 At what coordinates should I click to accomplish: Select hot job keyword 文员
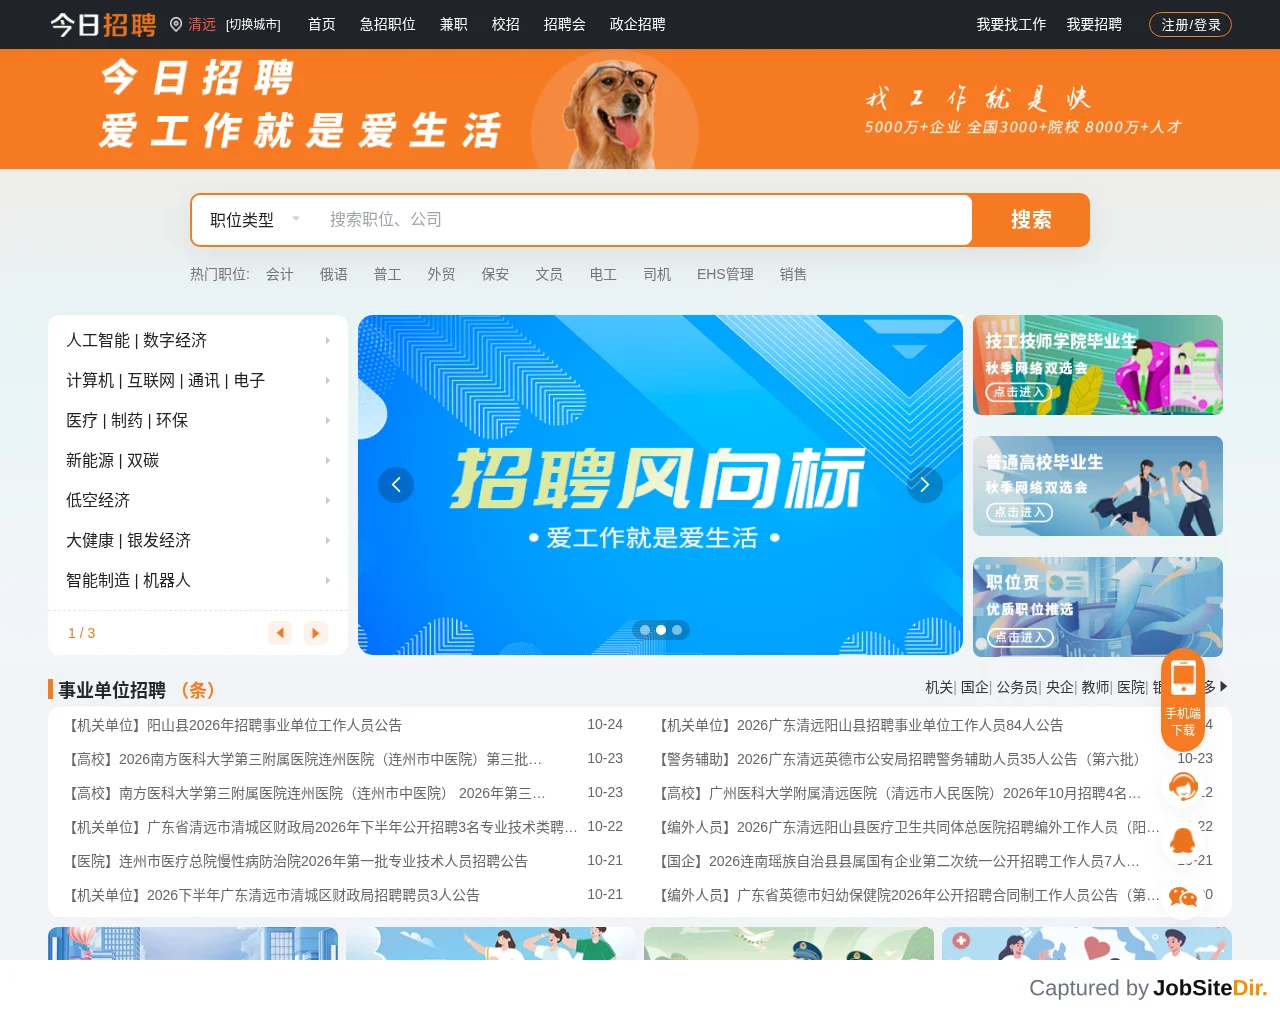click(x=550, y=274)
